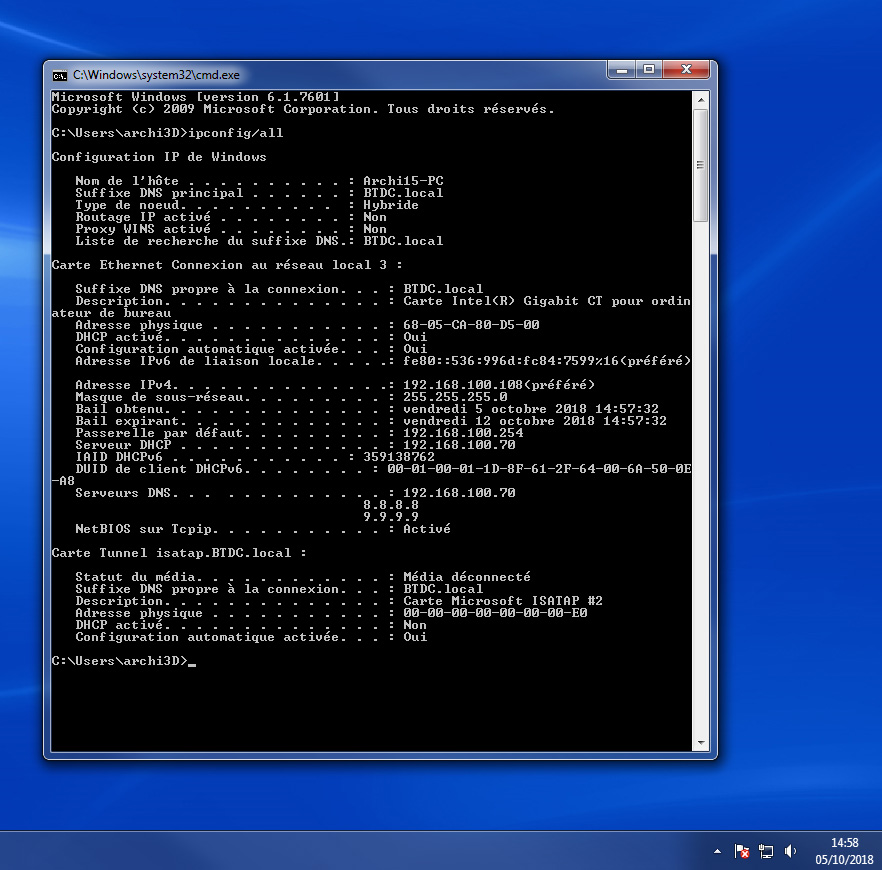This screenshot has height=870, width=882.
Task: Close the cmd.exe window
Action: pyautogui.click(x=686, y=70)
